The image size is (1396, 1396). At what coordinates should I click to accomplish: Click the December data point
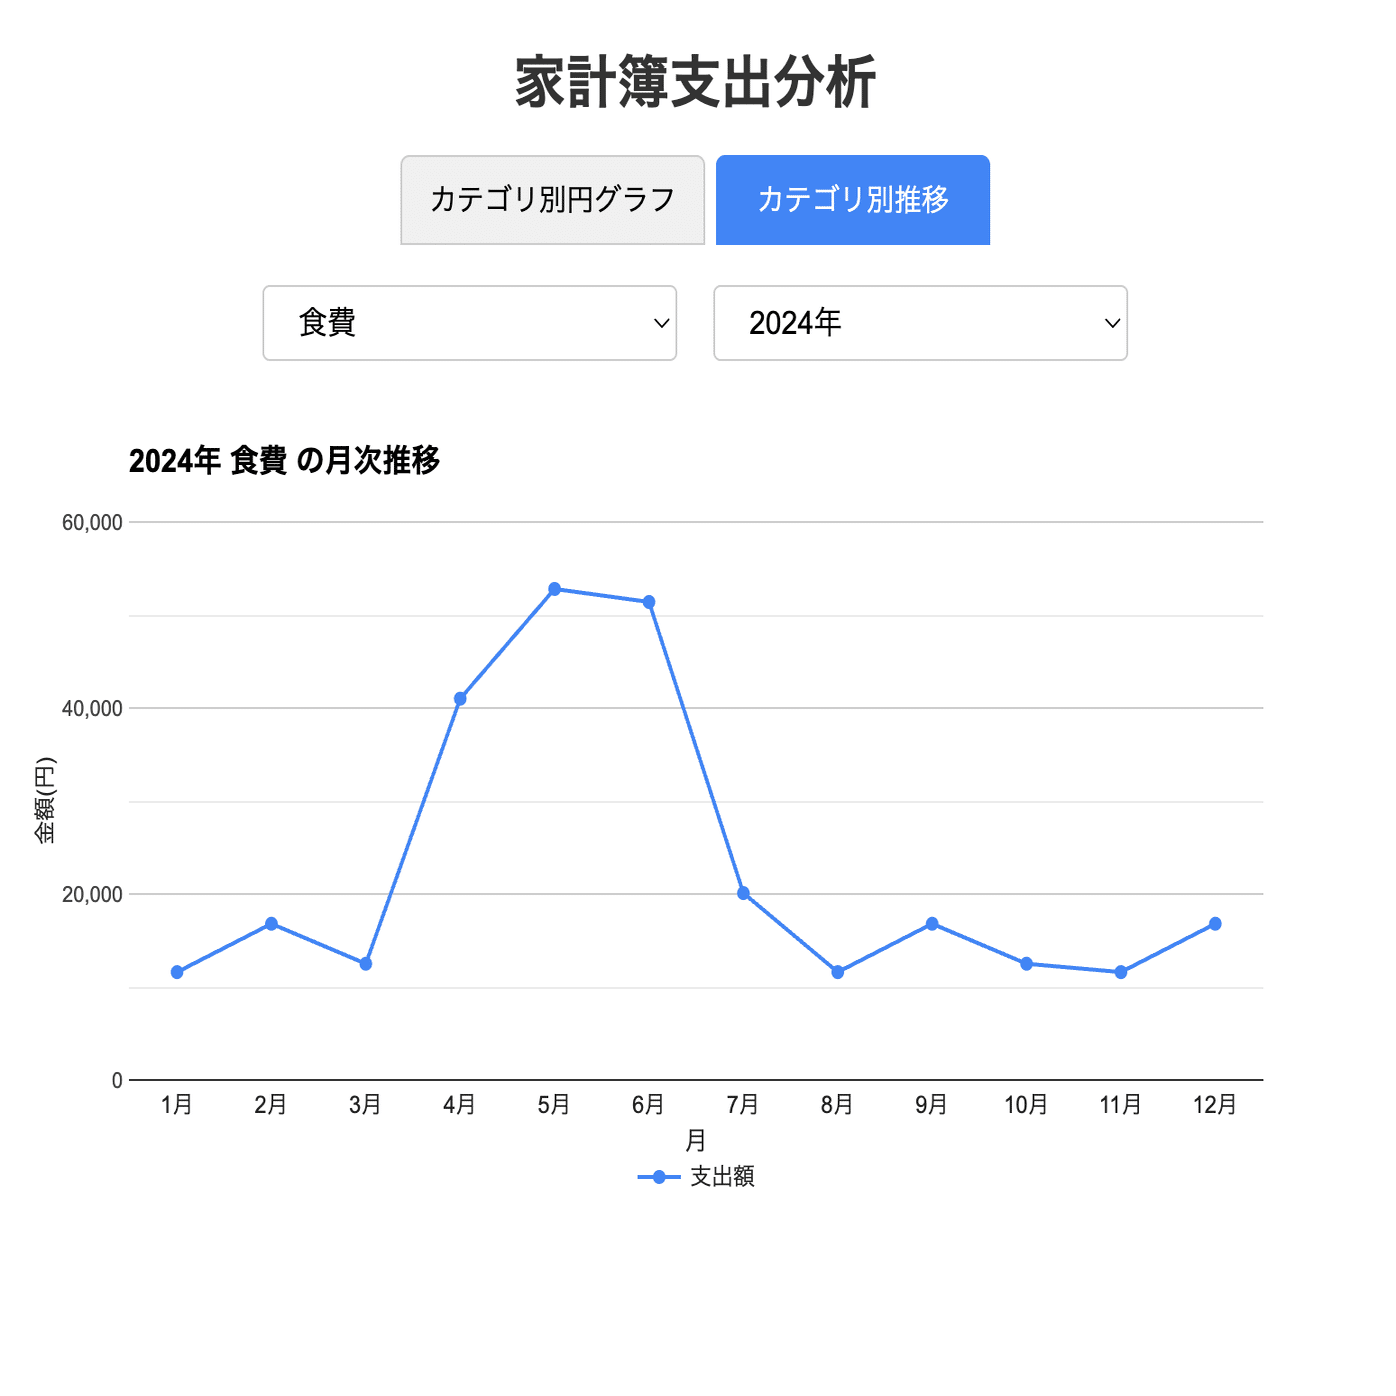[x=1215, y=924]
